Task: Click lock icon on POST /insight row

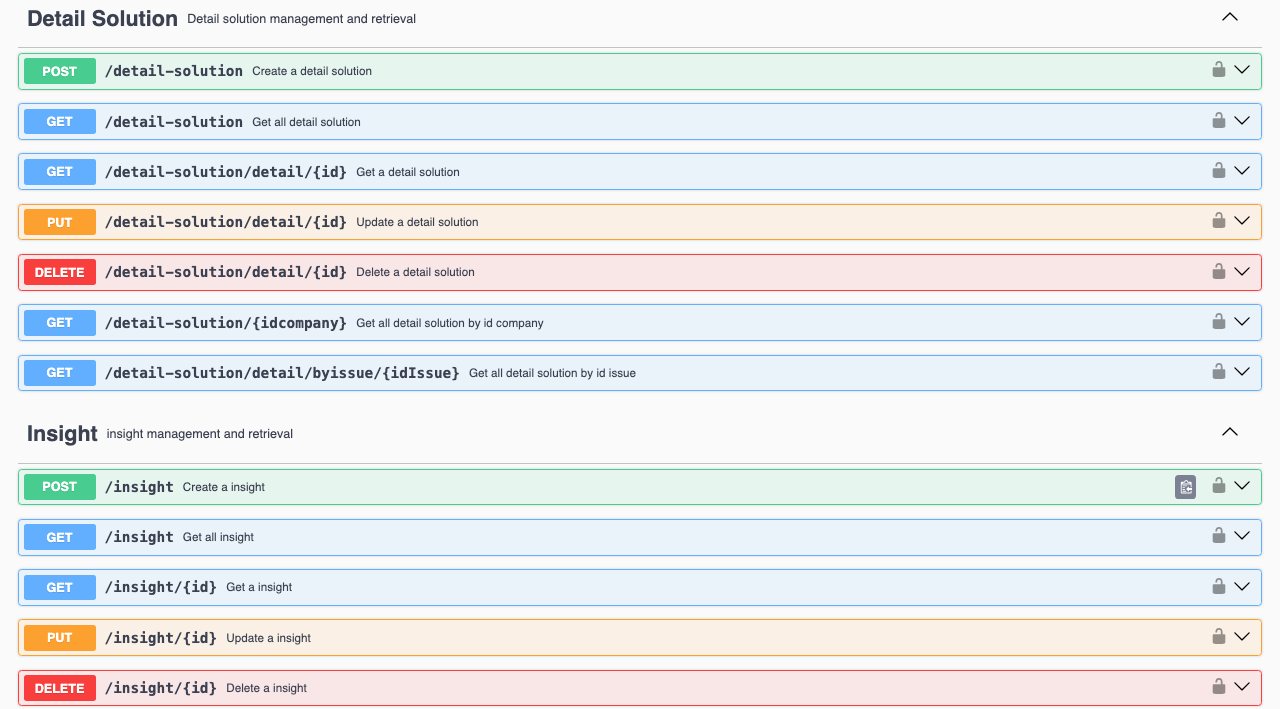Action: 1218,486
